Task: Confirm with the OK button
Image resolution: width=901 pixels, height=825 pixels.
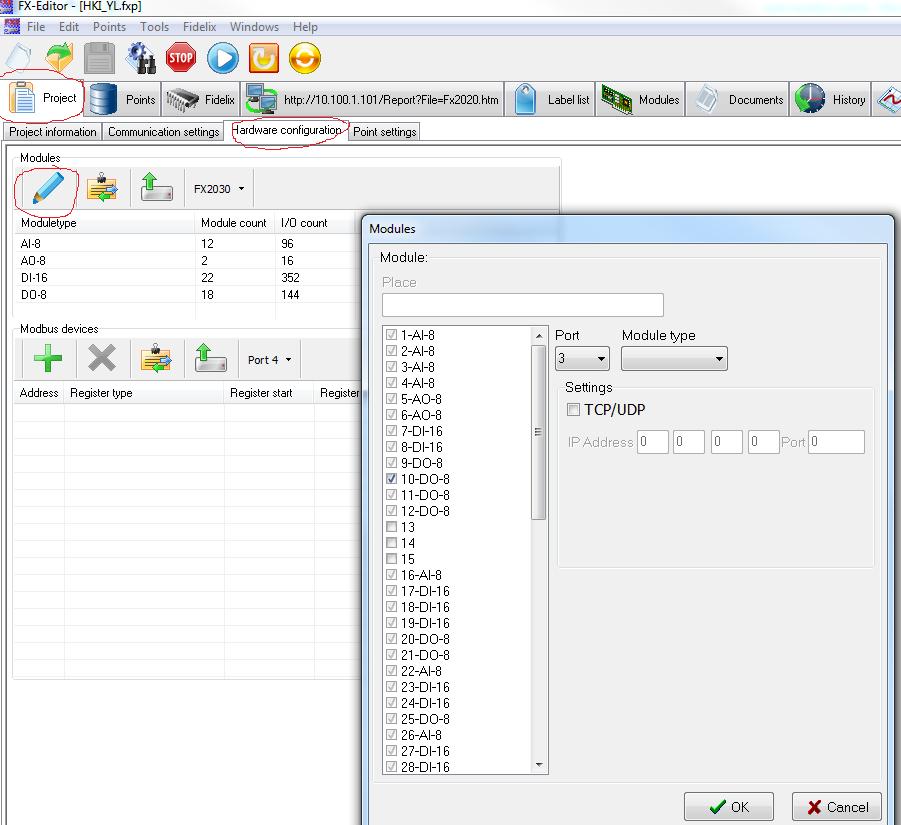Action: [x=728, y=807]
